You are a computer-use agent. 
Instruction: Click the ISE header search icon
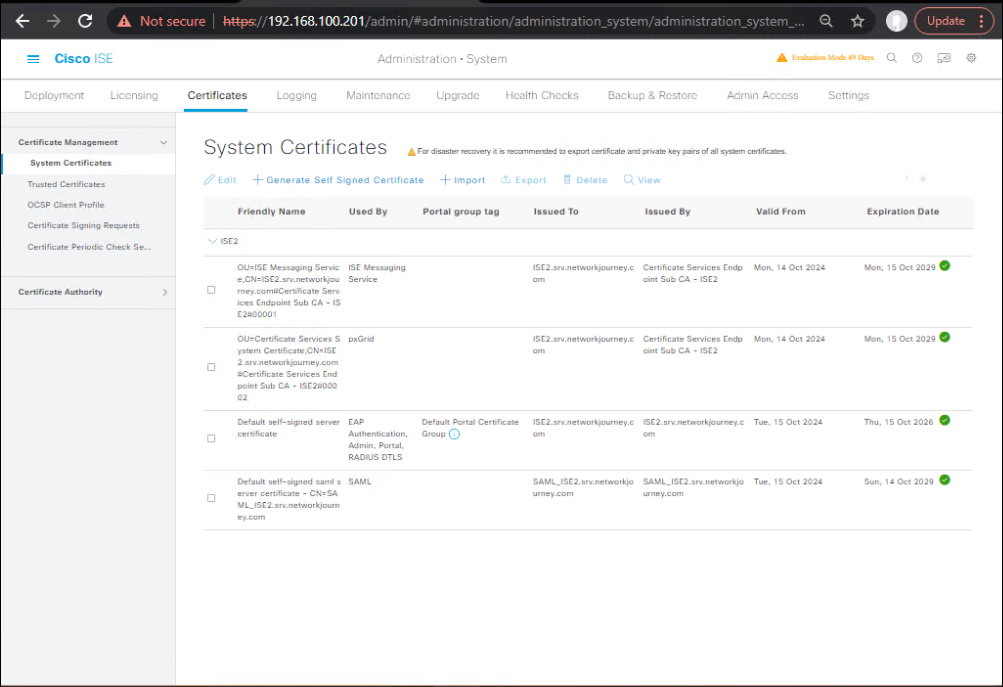(892, 58)
